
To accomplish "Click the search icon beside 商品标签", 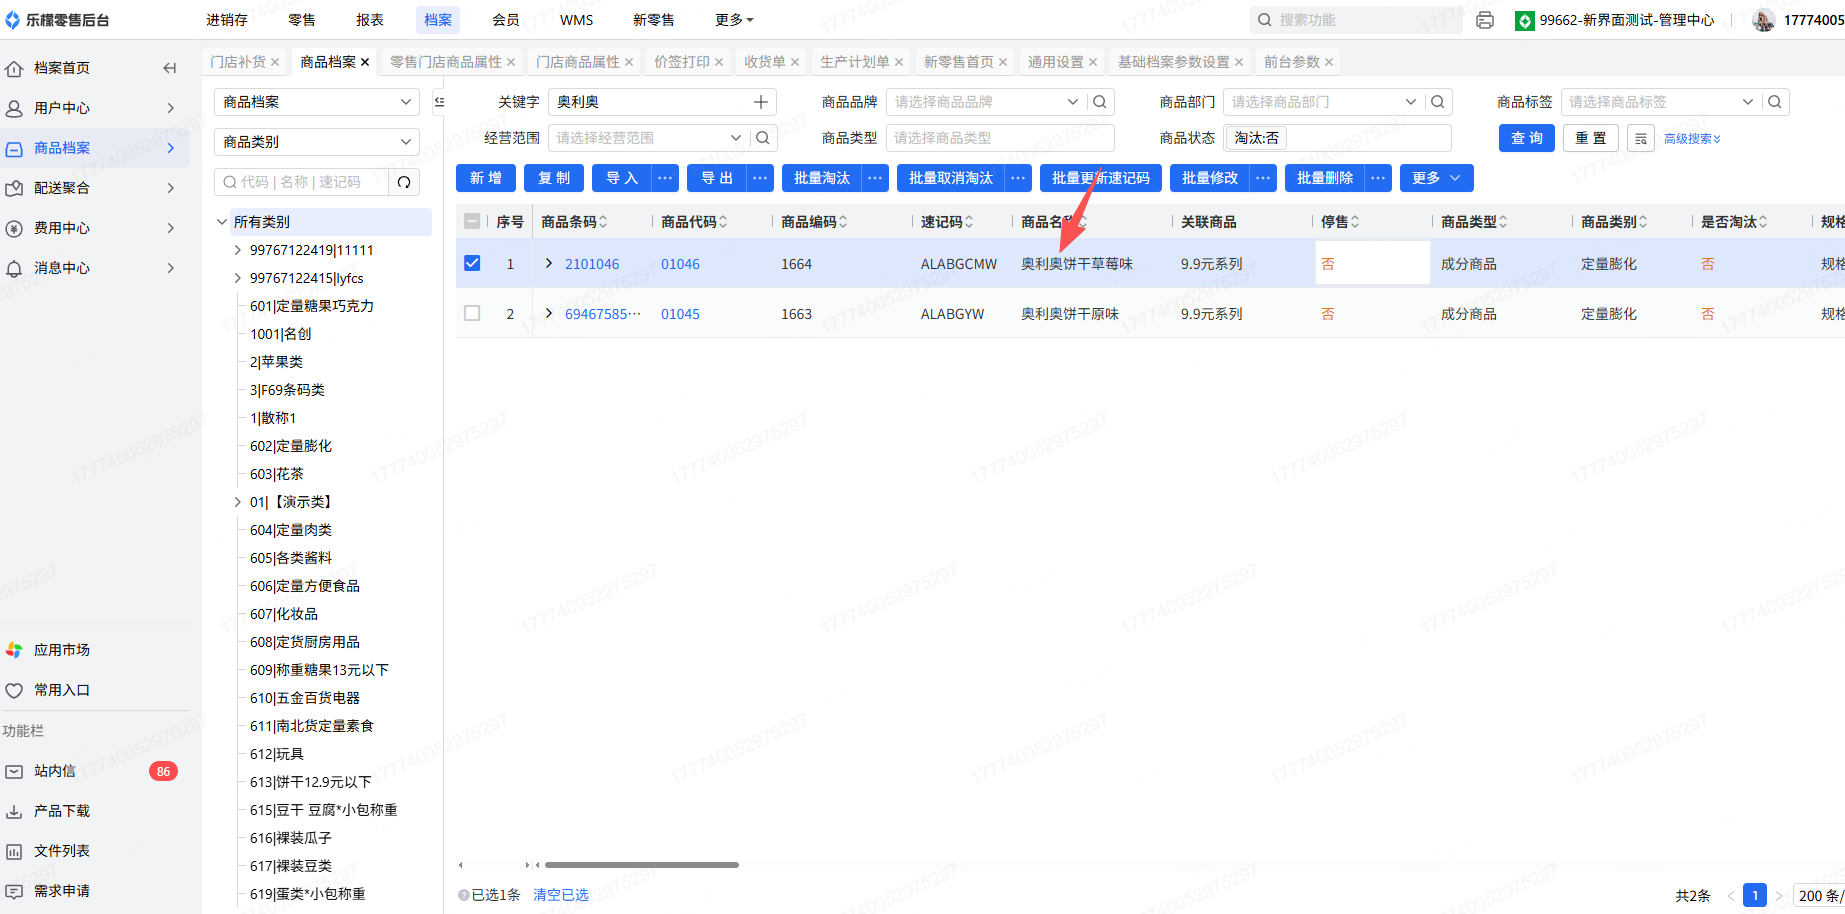I will click(1775, 102).
